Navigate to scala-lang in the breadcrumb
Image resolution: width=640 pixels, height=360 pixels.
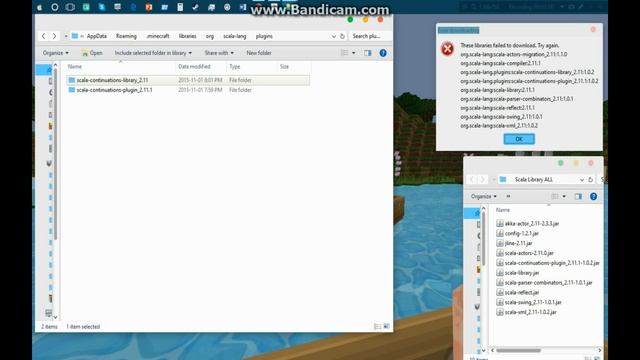pyautogui.click(x=235, y=36)
